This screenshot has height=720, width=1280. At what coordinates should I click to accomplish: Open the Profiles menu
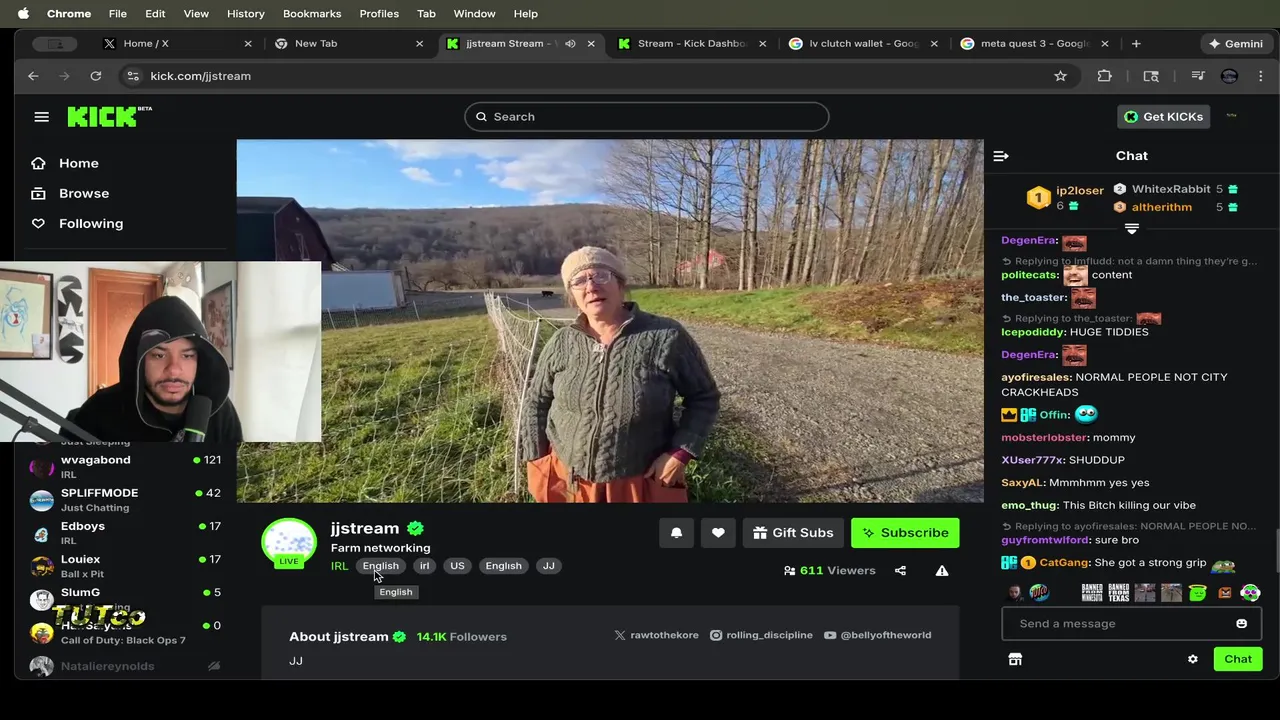pos(379,13)
